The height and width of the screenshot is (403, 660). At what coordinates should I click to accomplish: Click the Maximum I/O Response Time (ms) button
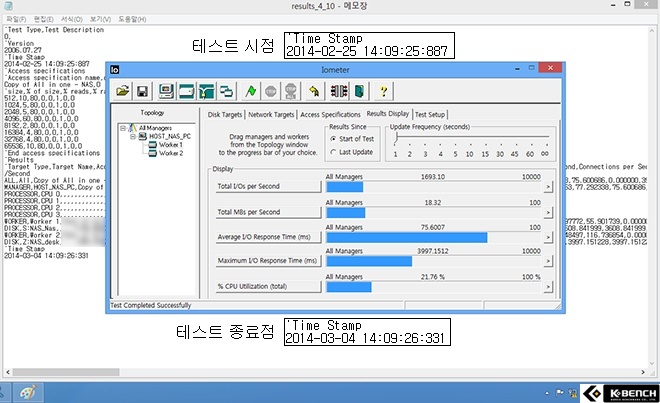(268, 261)
